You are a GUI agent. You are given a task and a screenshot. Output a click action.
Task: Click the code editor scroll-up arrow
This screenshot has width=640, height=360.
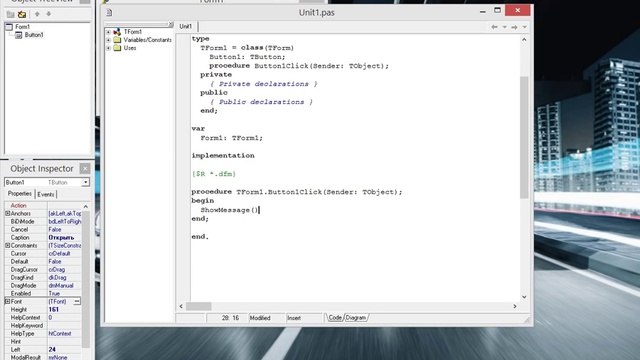(x=524, y=40)
